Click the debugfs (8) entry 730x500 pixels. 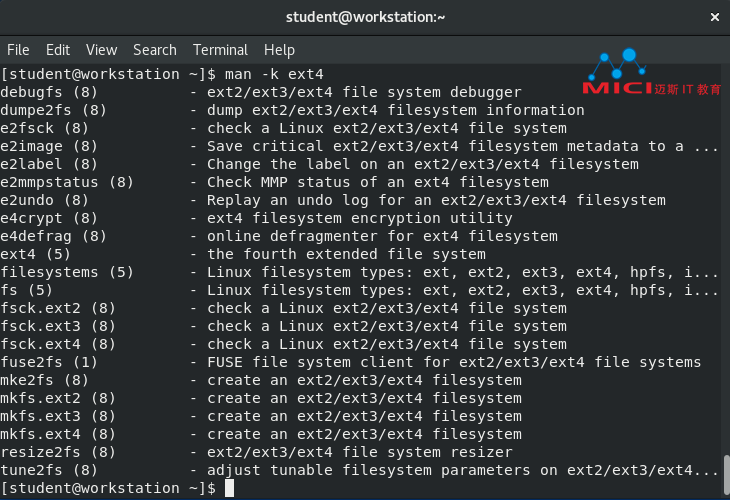tap(49, 92)
